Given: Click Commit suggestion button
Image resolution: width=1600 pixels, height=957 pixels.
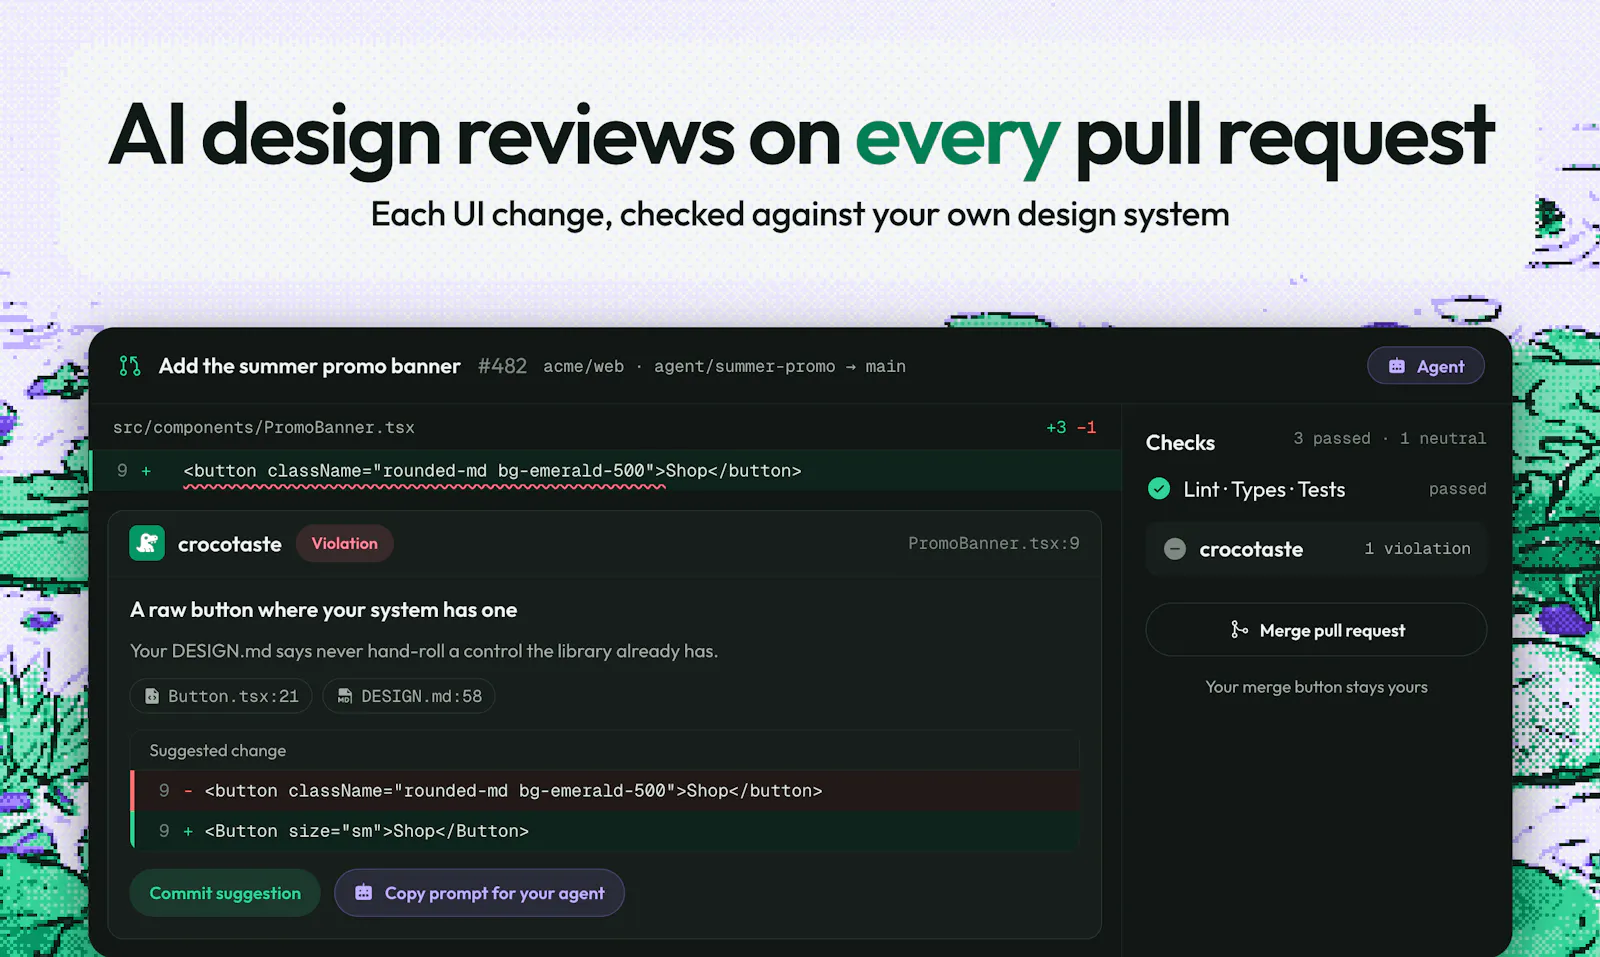Looking at the screenshot, I should click(x=225, y=893).
